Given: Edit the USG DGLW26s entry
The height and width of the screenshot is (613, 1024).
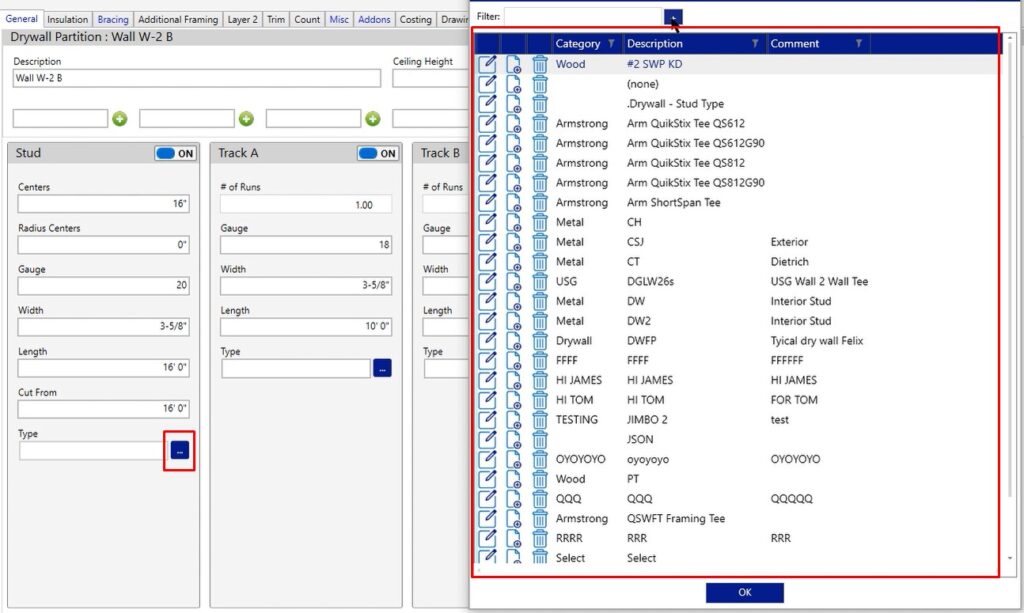Looking at the screenshot, I should [489, 281].
